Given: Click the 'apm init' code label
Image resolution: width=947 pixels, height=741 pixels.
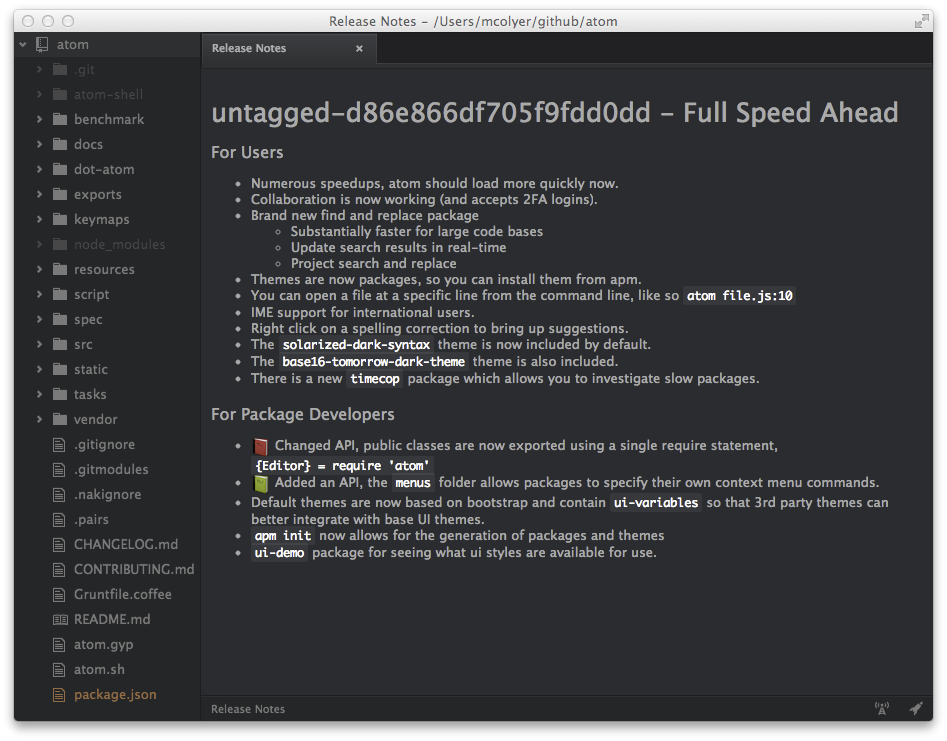Looking at the screenshot, I should 283,536.
